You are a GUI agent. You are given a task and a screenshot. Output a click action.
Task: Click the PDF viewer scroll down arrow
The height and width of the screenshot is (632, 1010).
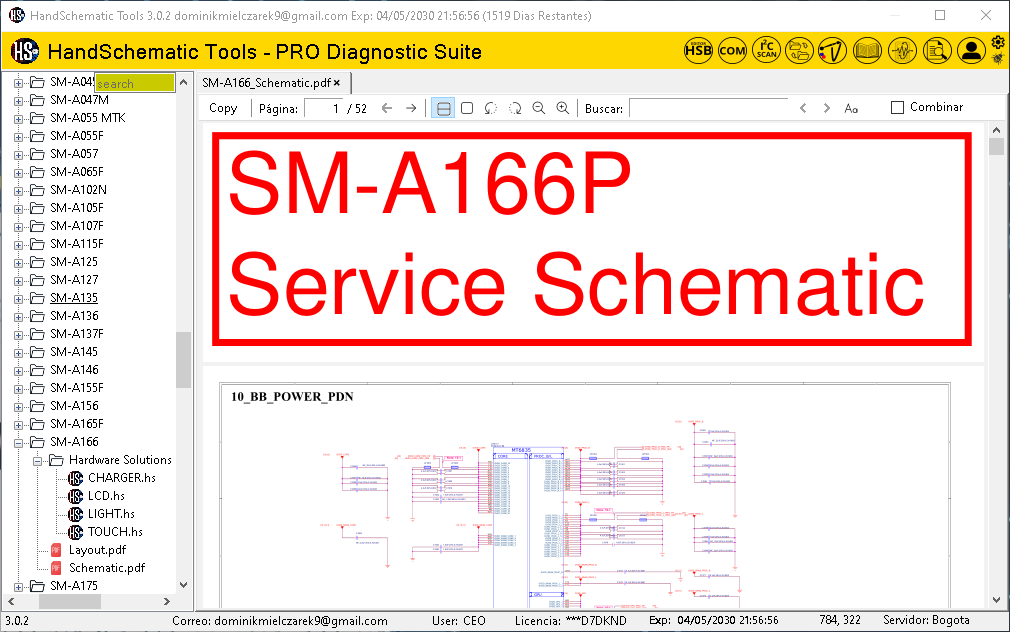(x=996, y=599)
